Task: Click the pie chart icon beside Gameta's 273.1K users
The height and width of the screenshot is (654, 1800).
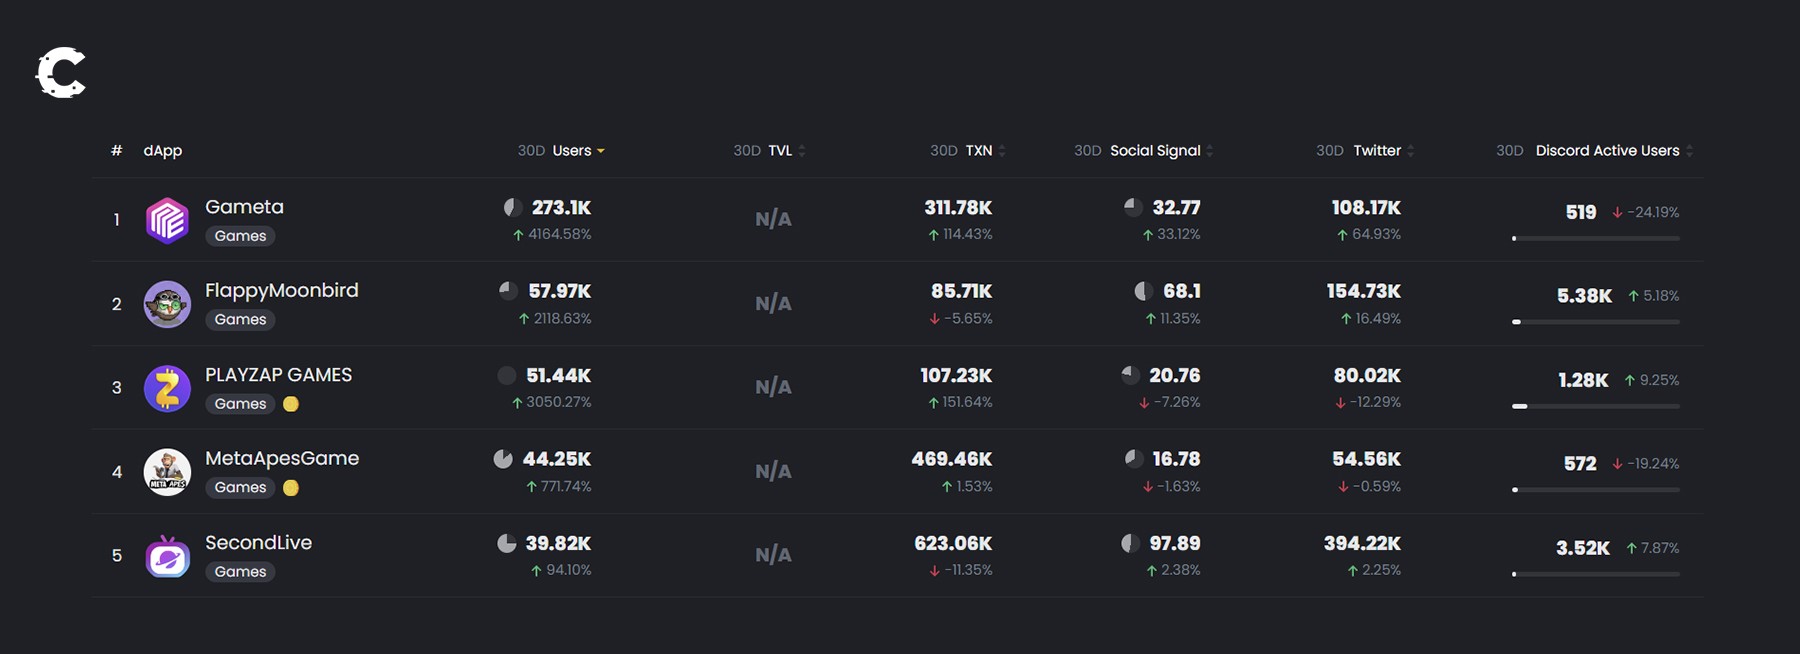Action: pos(513,208)
